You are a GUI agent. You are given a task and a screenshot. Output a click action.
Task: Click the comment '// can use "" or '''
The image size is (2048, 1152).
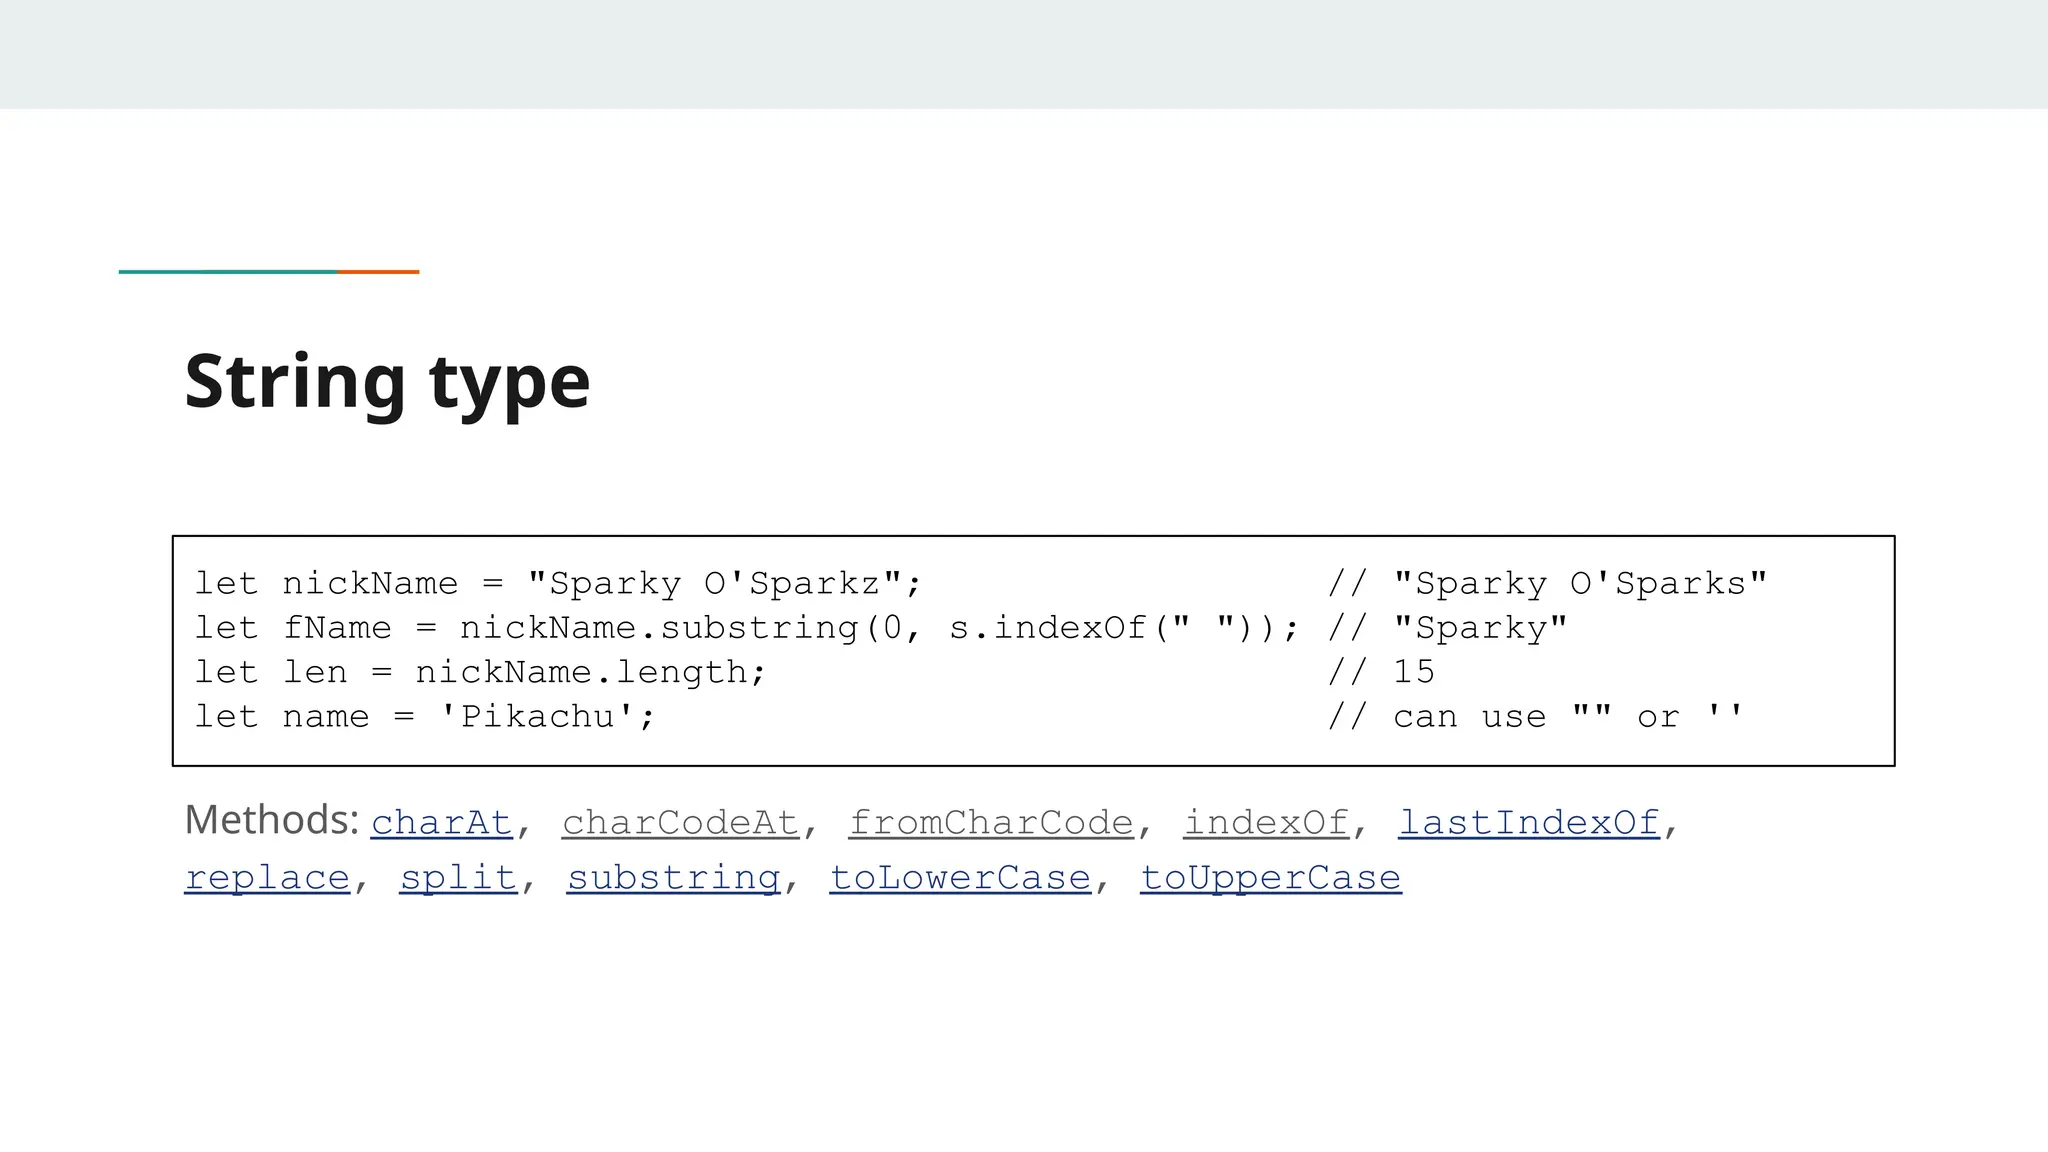coord(1535,716)
